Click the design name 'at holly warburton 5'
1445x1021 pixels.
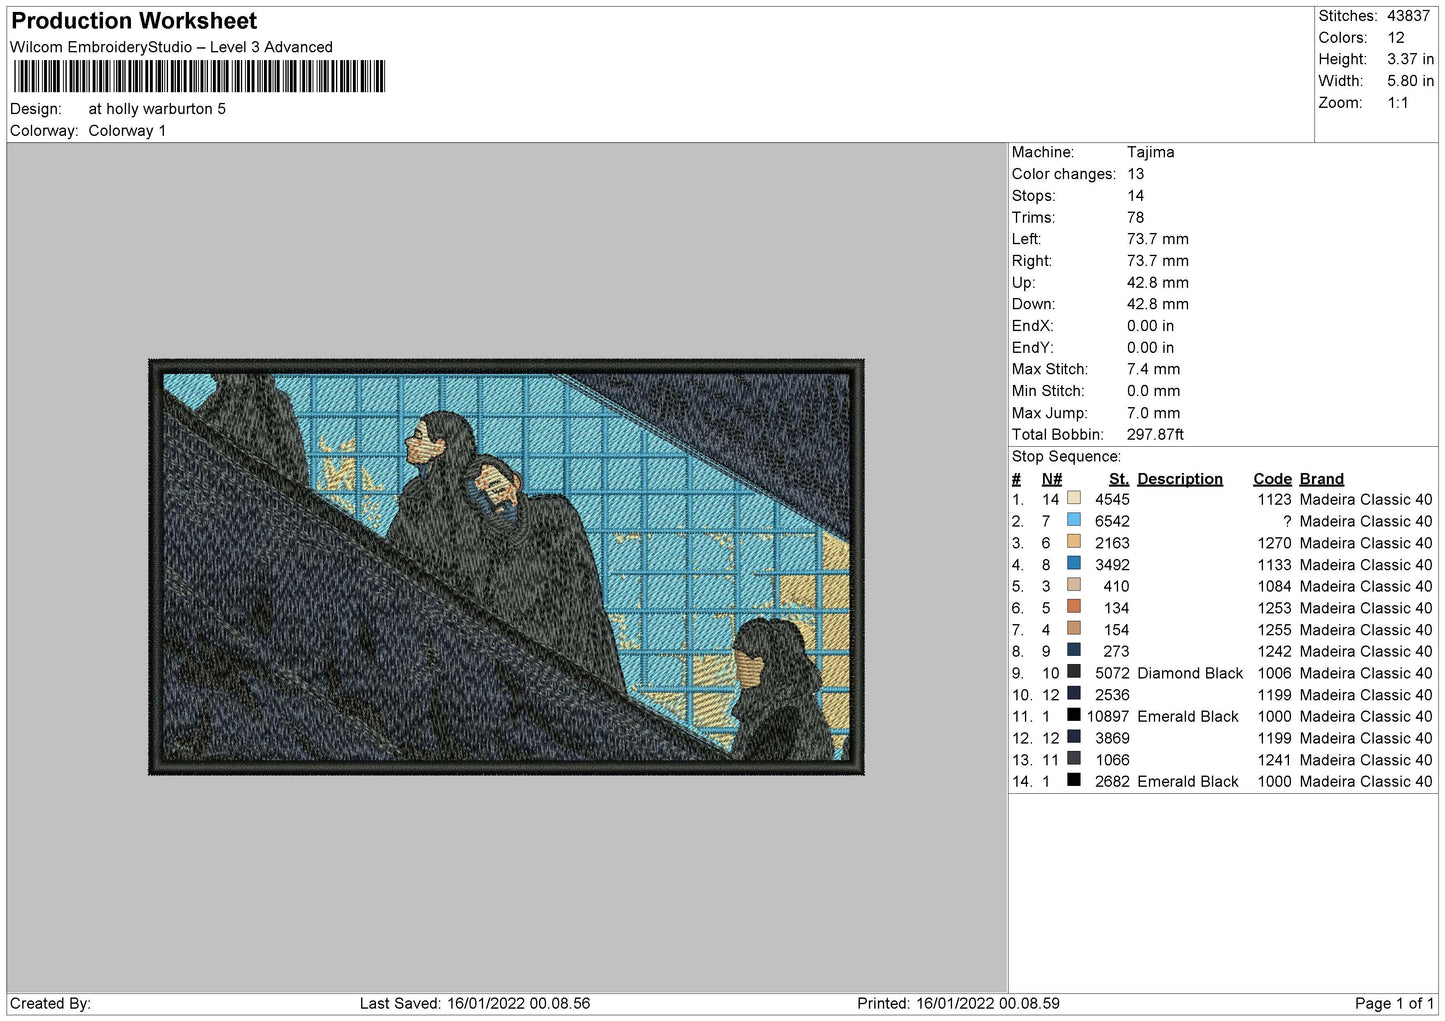(157, 109)
